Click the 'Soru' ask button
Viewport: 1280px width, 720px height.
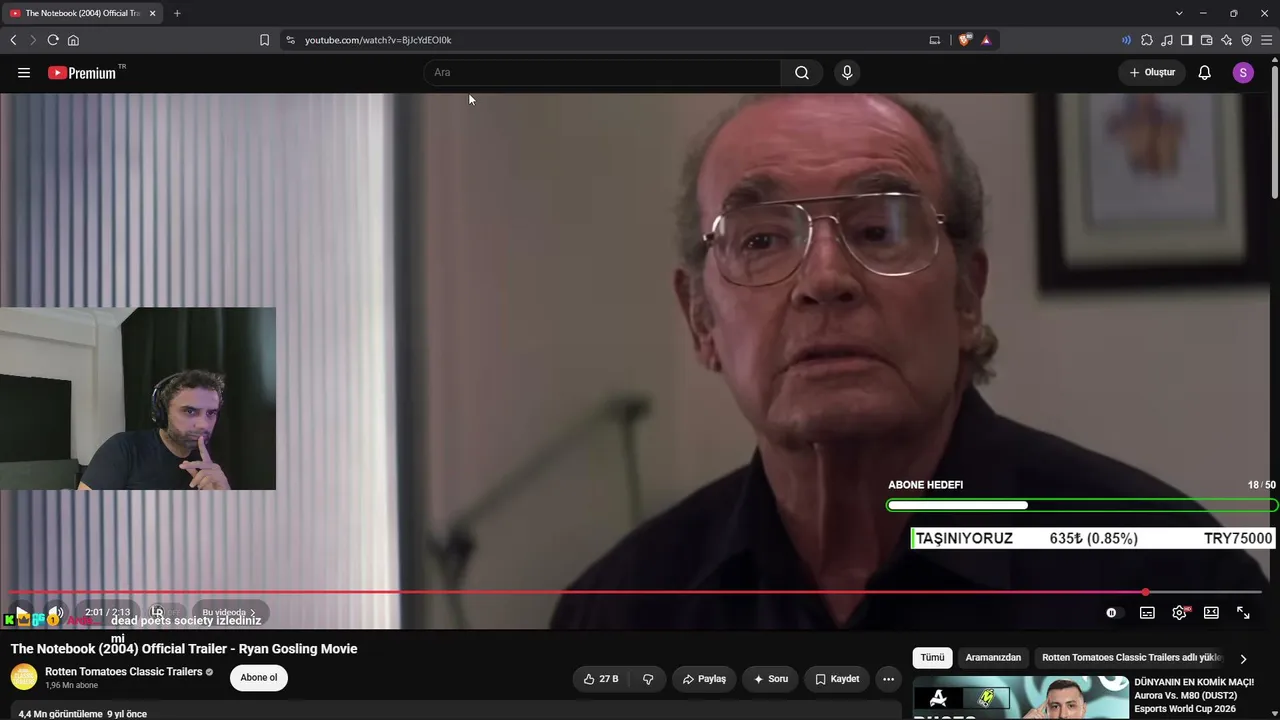pos(771,679)
